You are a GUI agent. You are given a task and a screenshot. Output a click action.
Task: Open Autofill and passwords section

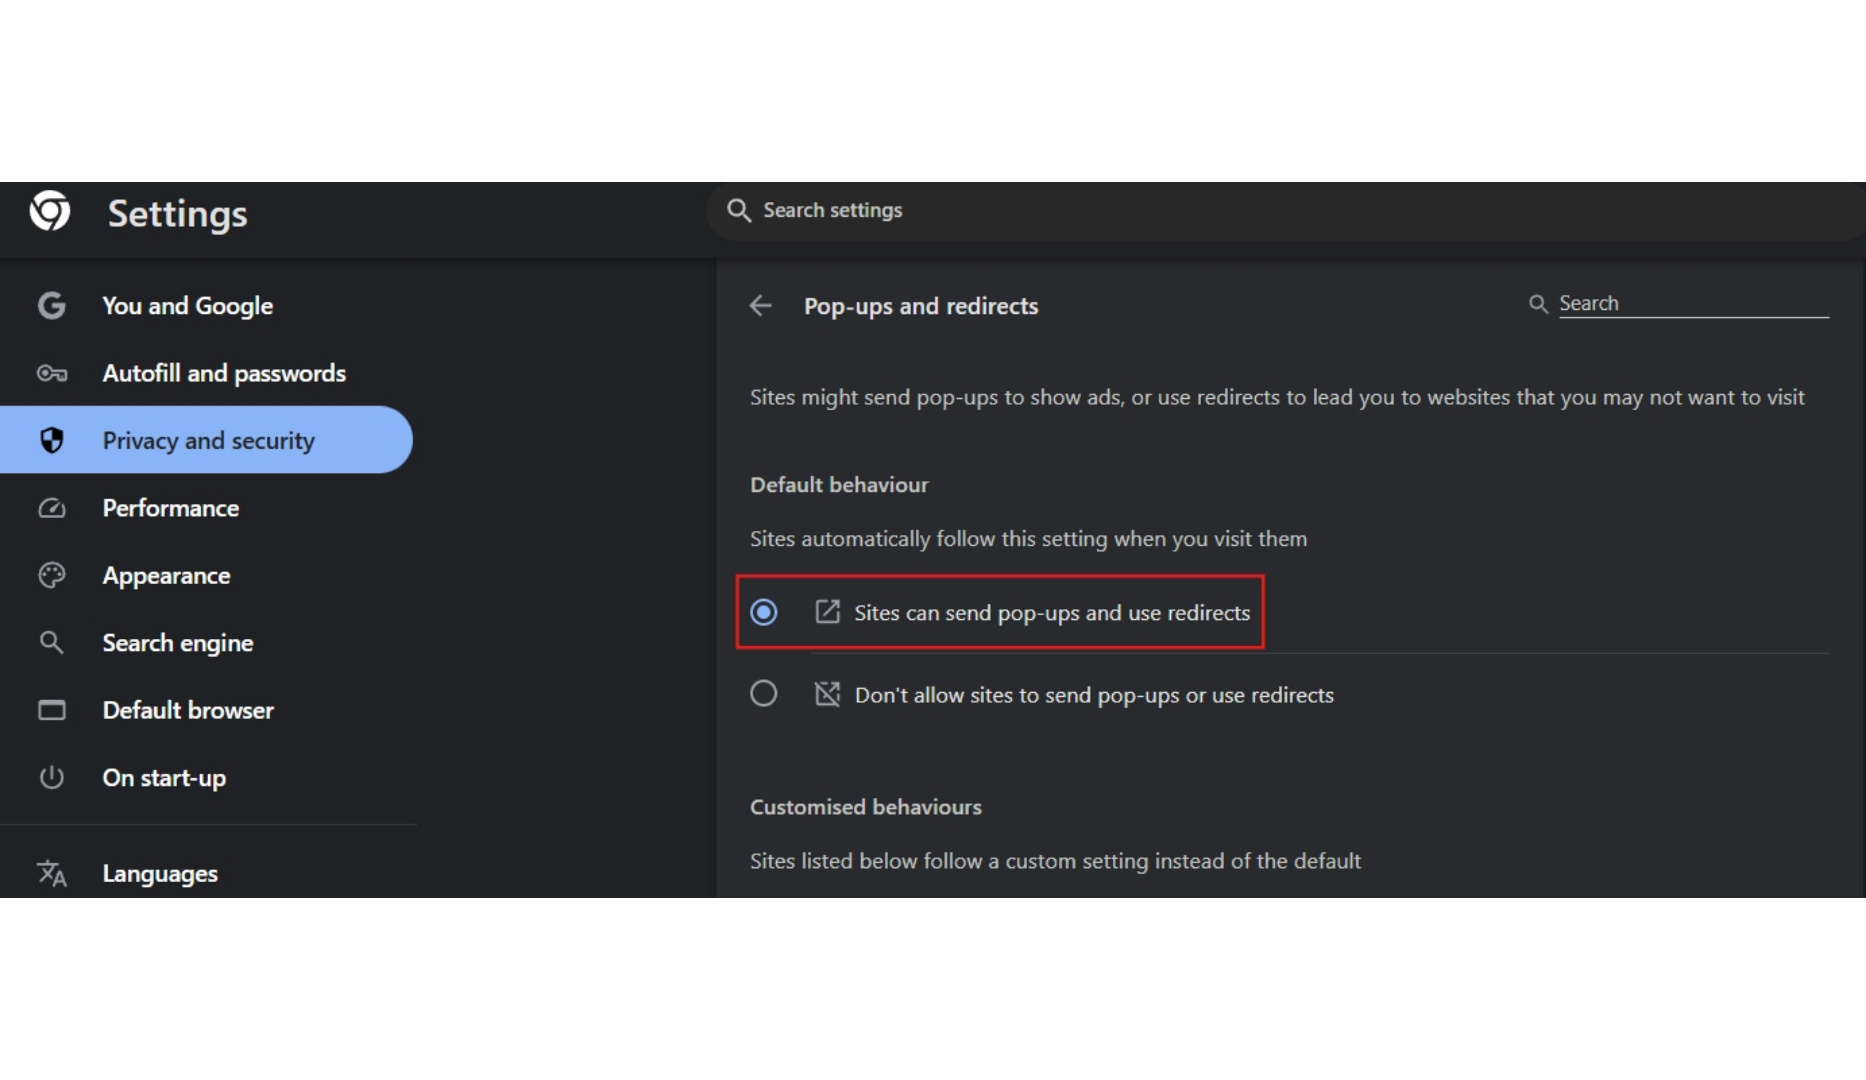[x=208, y=373]
